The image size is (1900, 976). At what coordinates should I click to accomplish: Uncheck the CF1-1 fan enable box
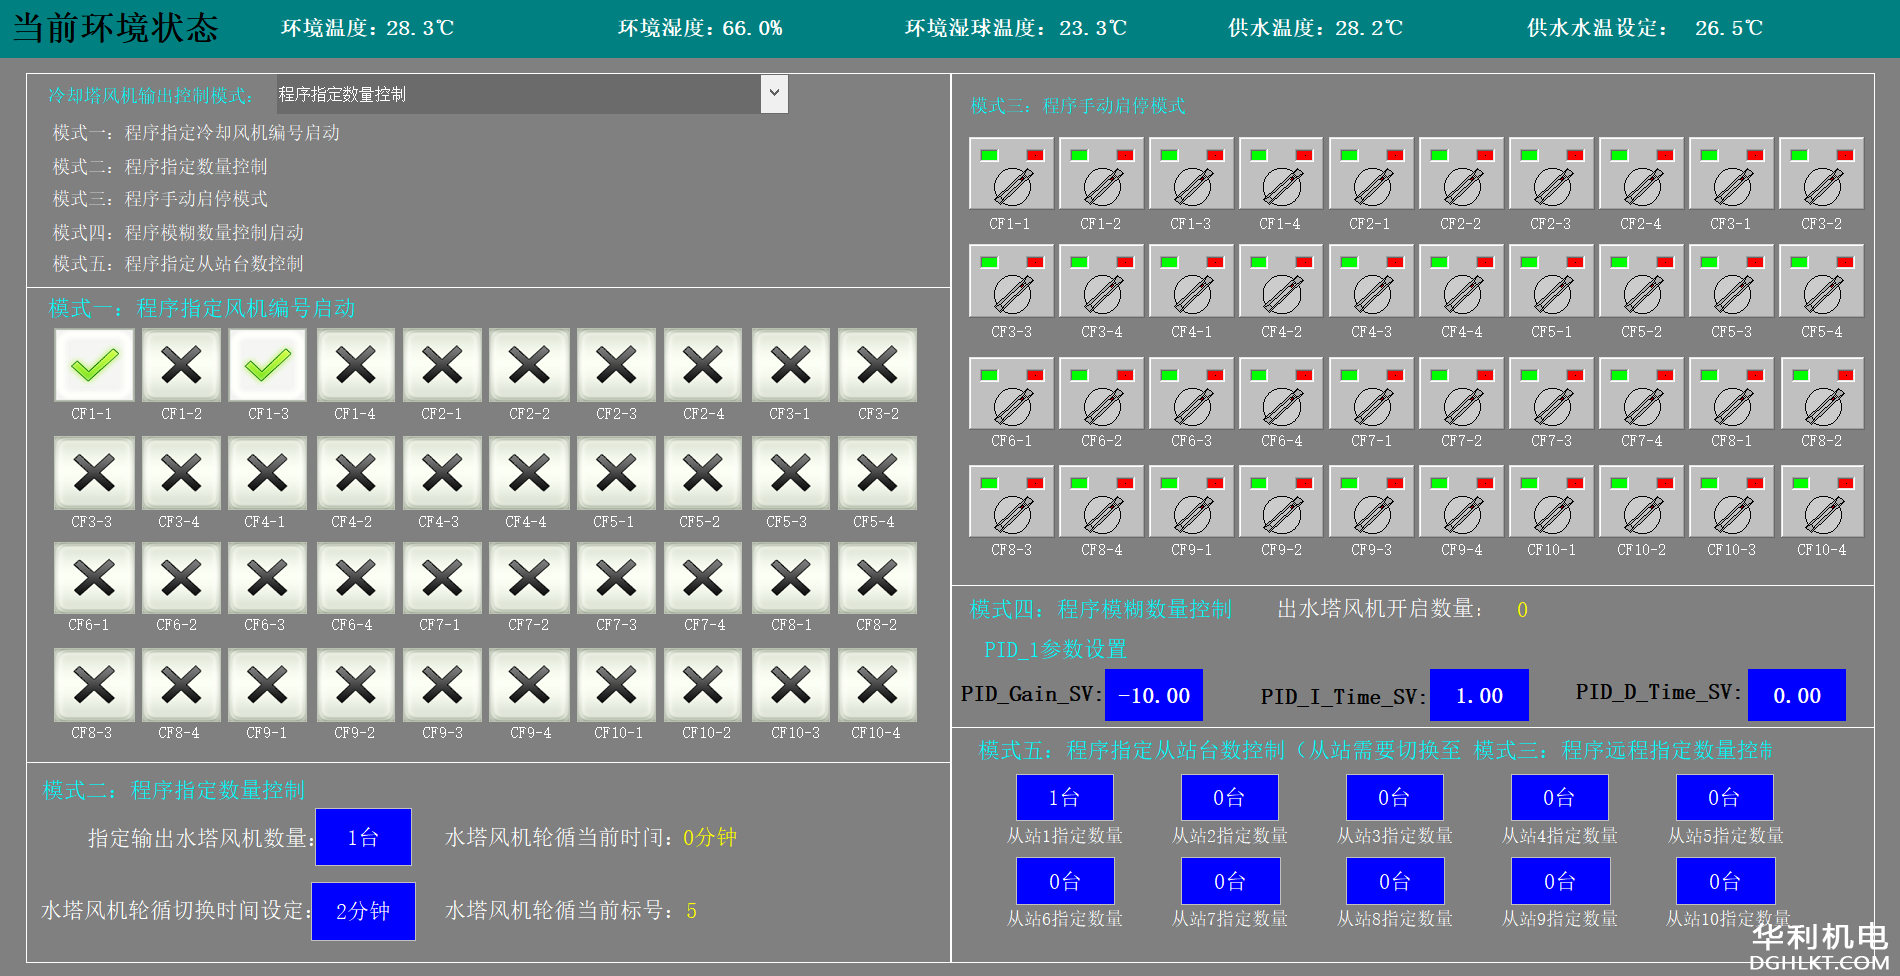click(x=94, y=365)
